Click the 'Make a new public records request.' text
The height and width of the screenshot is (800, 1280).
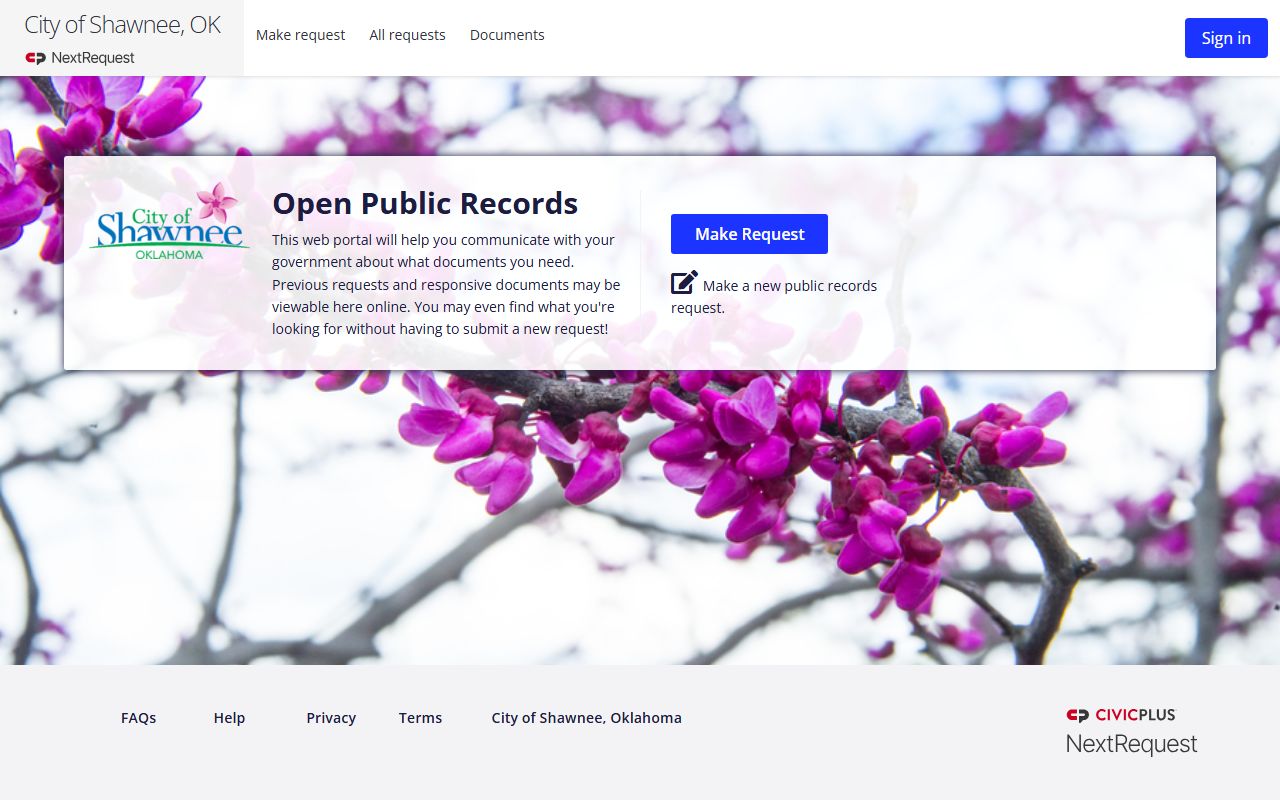click(774, 296)
